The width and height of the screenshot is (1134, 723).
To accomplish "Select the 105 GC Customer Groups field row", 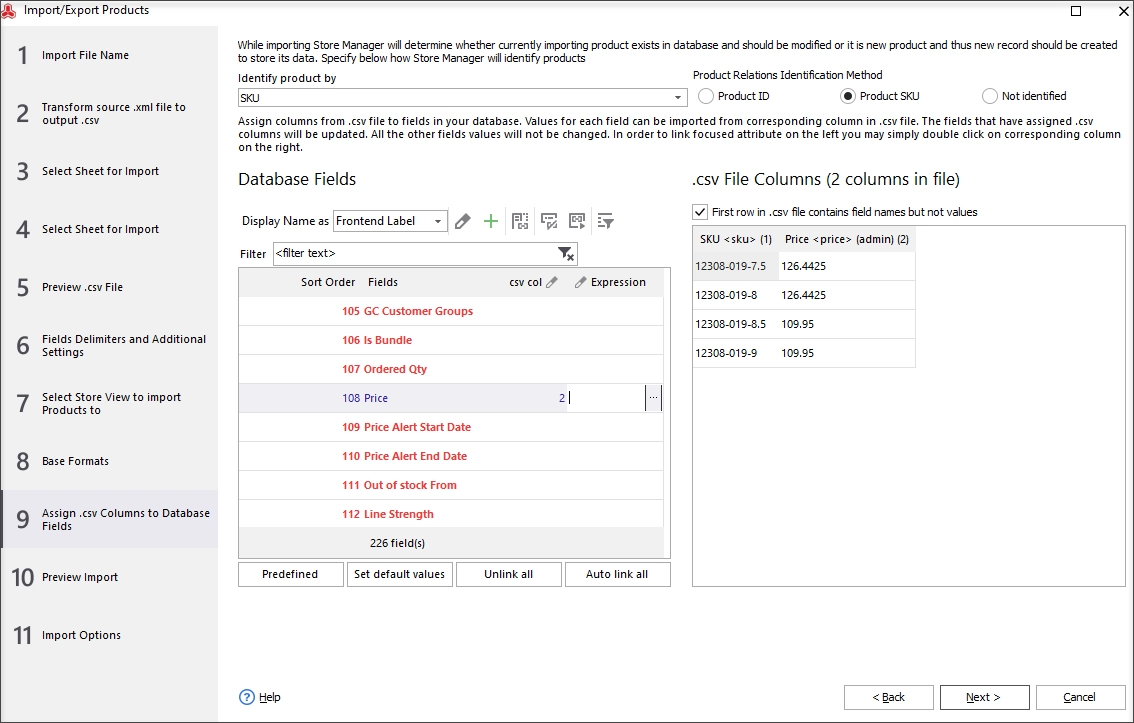I will click(451, 311).
